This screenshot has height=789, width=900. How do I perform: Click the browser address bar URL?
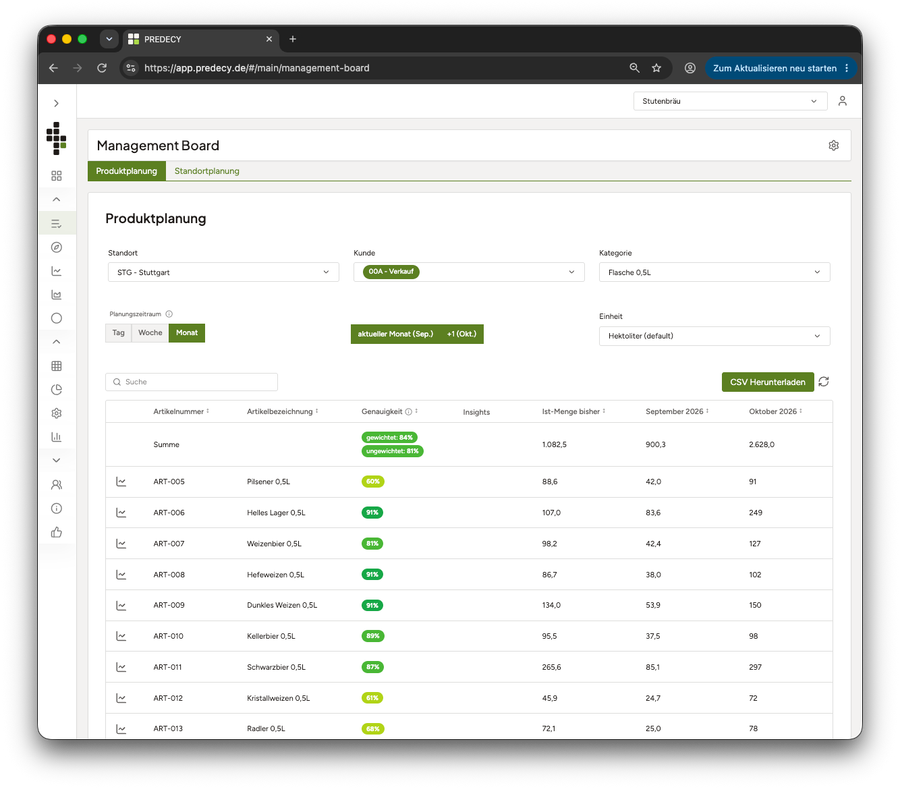pos(257,68)
